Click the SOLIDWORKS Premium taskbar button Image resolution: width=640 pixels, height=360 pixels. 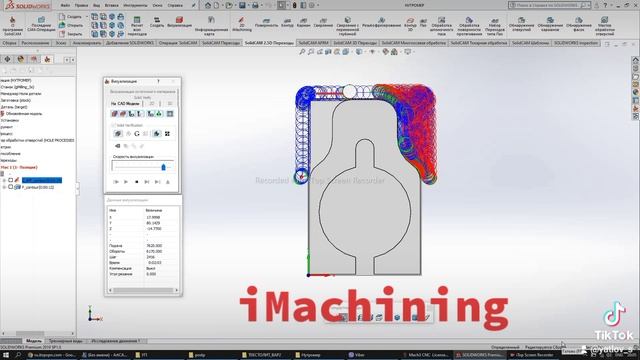point(479,355)
